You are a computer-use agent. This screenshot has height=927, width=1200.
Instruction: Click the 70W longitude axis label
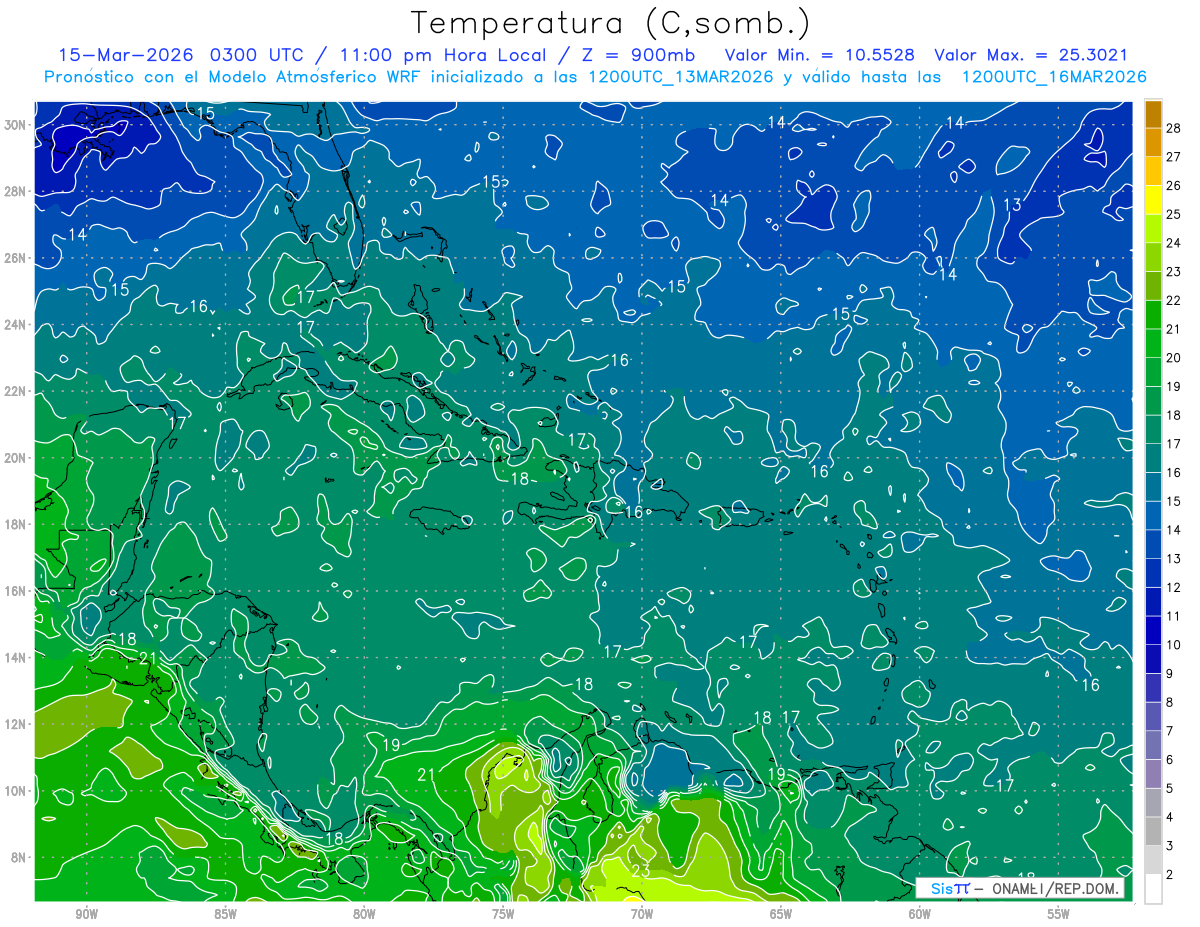coord(642,914)
